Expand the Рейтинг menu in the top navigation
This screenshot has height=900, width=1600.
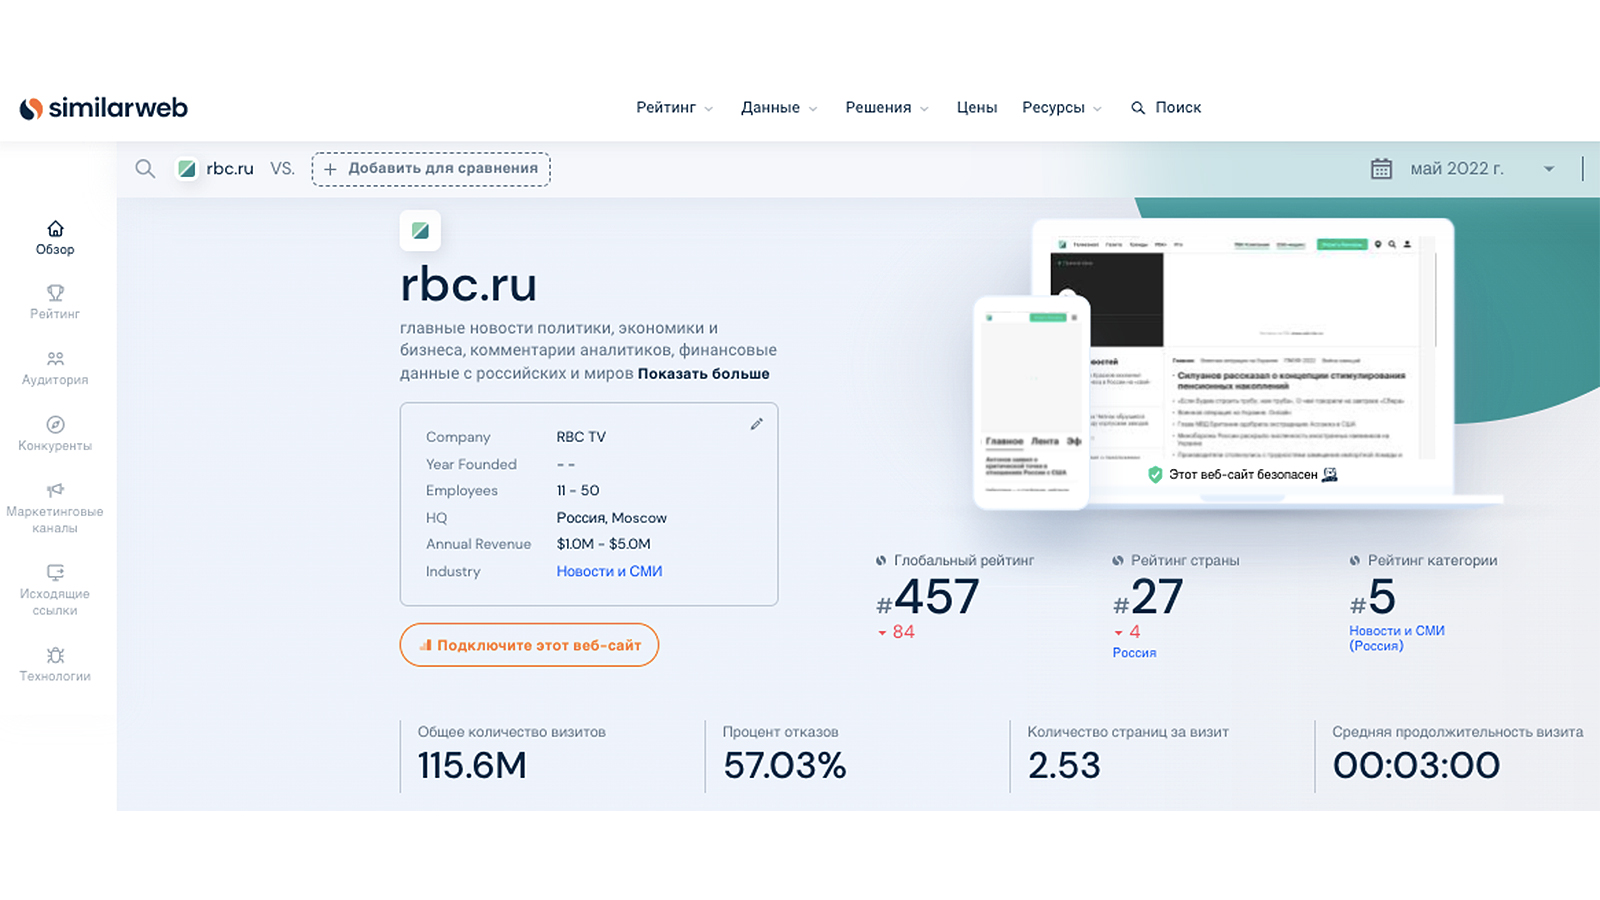coord(675,108)
